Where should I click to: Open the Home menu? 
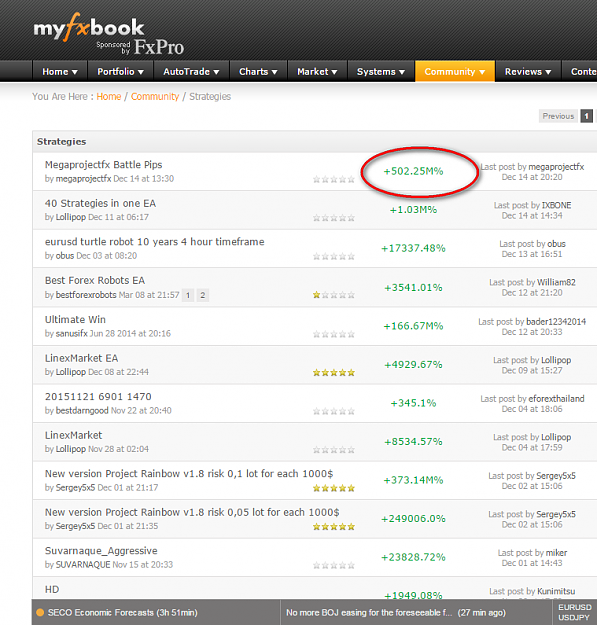pos(60,72)
